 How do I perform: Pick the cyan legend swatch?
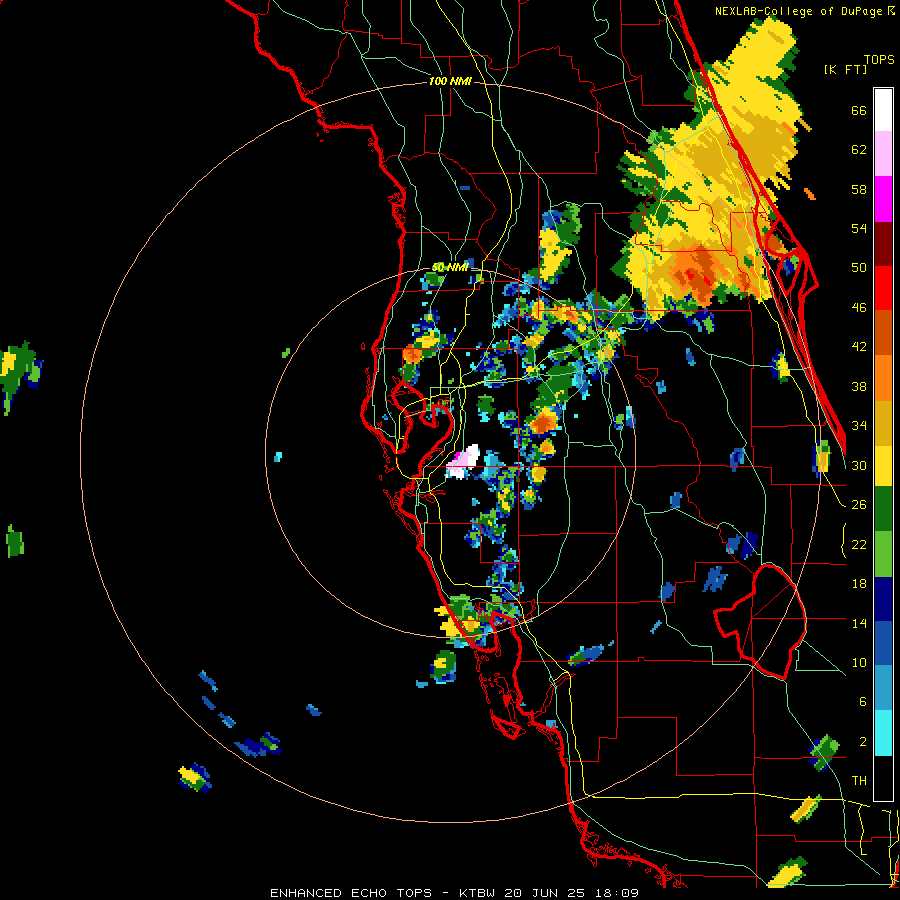point(883,733)
